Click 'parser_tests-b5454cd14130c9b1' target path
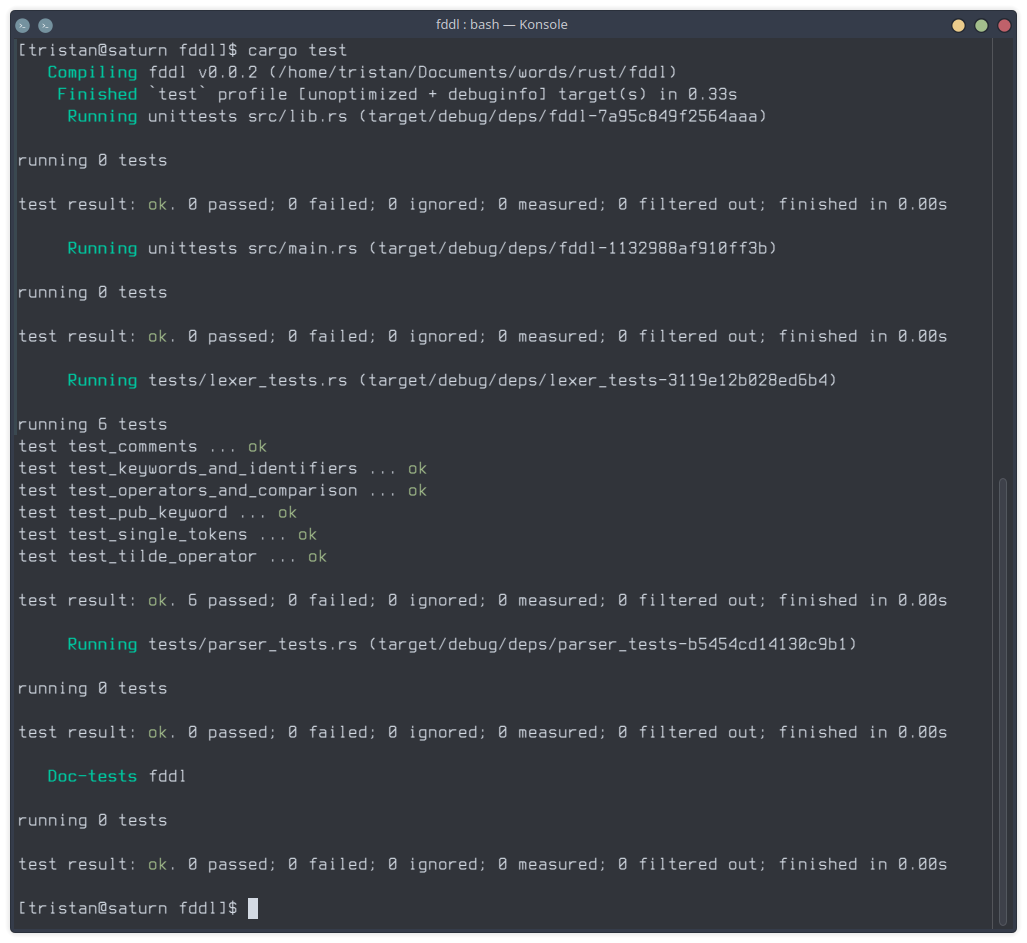 click(x=703, y=644)
